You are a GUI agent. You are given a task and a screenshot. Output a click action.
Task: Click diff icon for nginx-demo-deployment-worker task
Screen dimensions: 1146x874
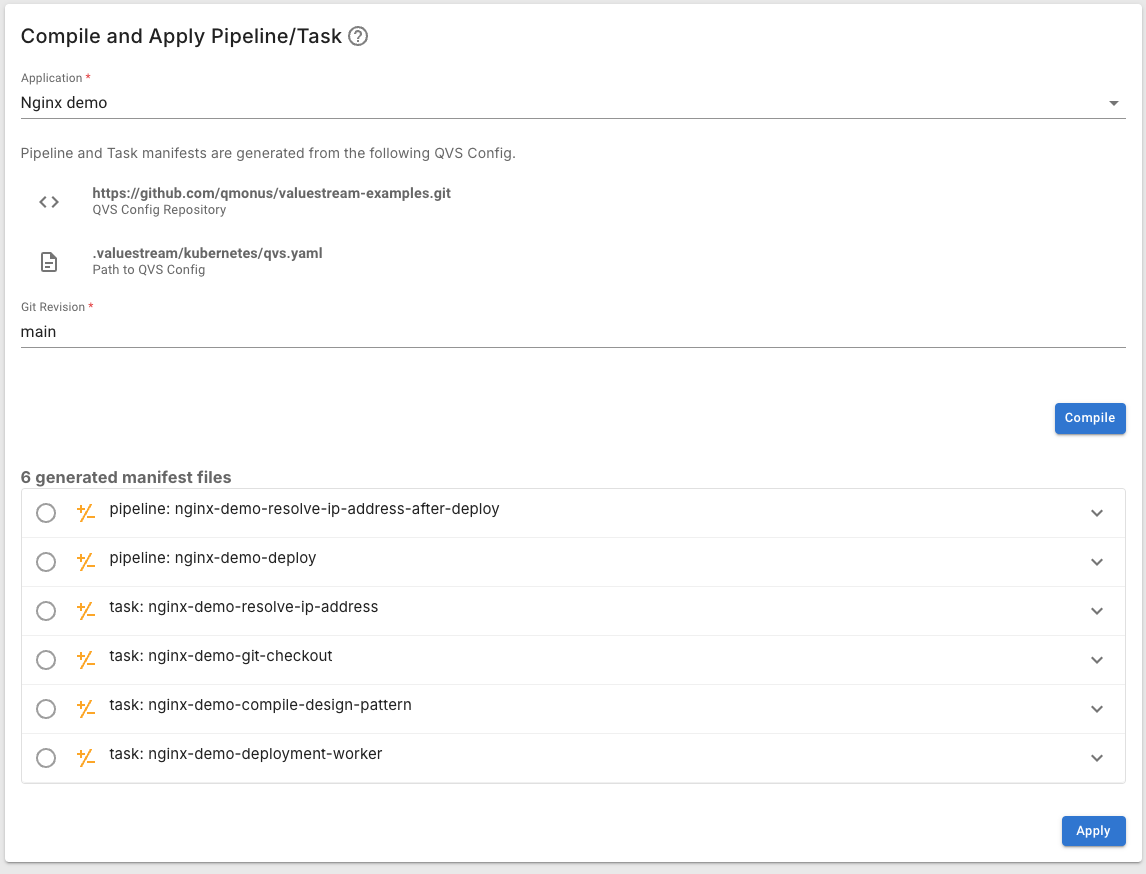(x=86, y=758)
